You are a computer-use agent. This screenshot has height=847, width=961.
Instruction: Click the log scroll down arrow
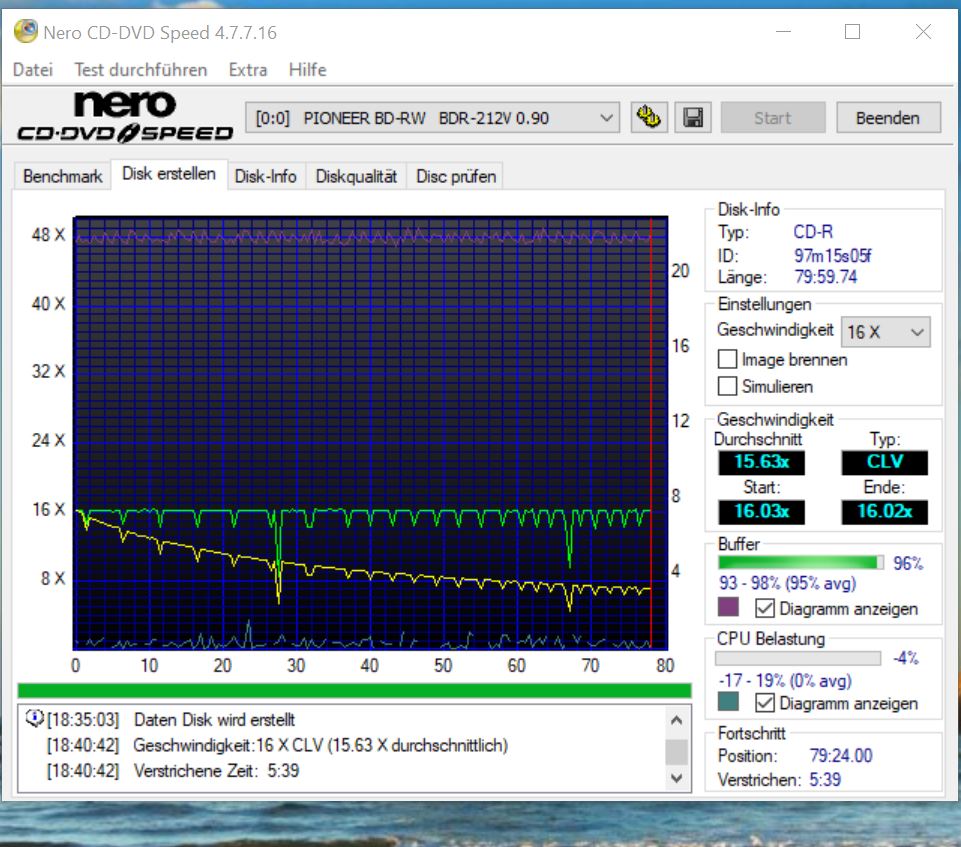pos(677,778)
